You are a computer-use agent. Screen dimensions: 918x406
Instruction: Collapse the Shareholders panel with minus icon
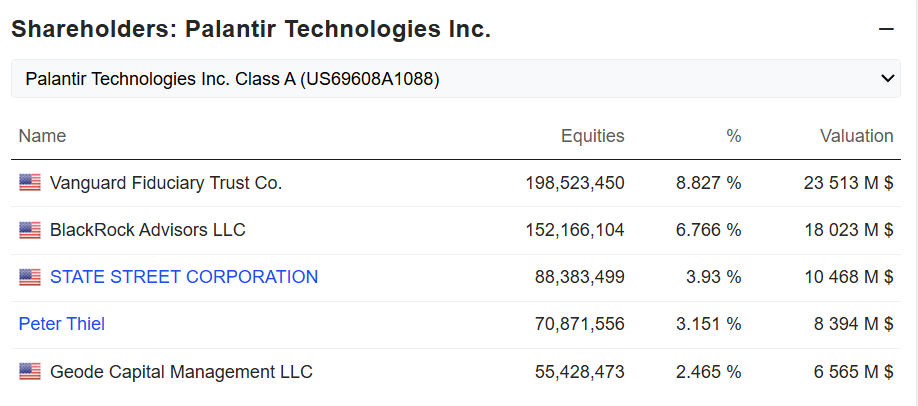click(x=886, y=29)
